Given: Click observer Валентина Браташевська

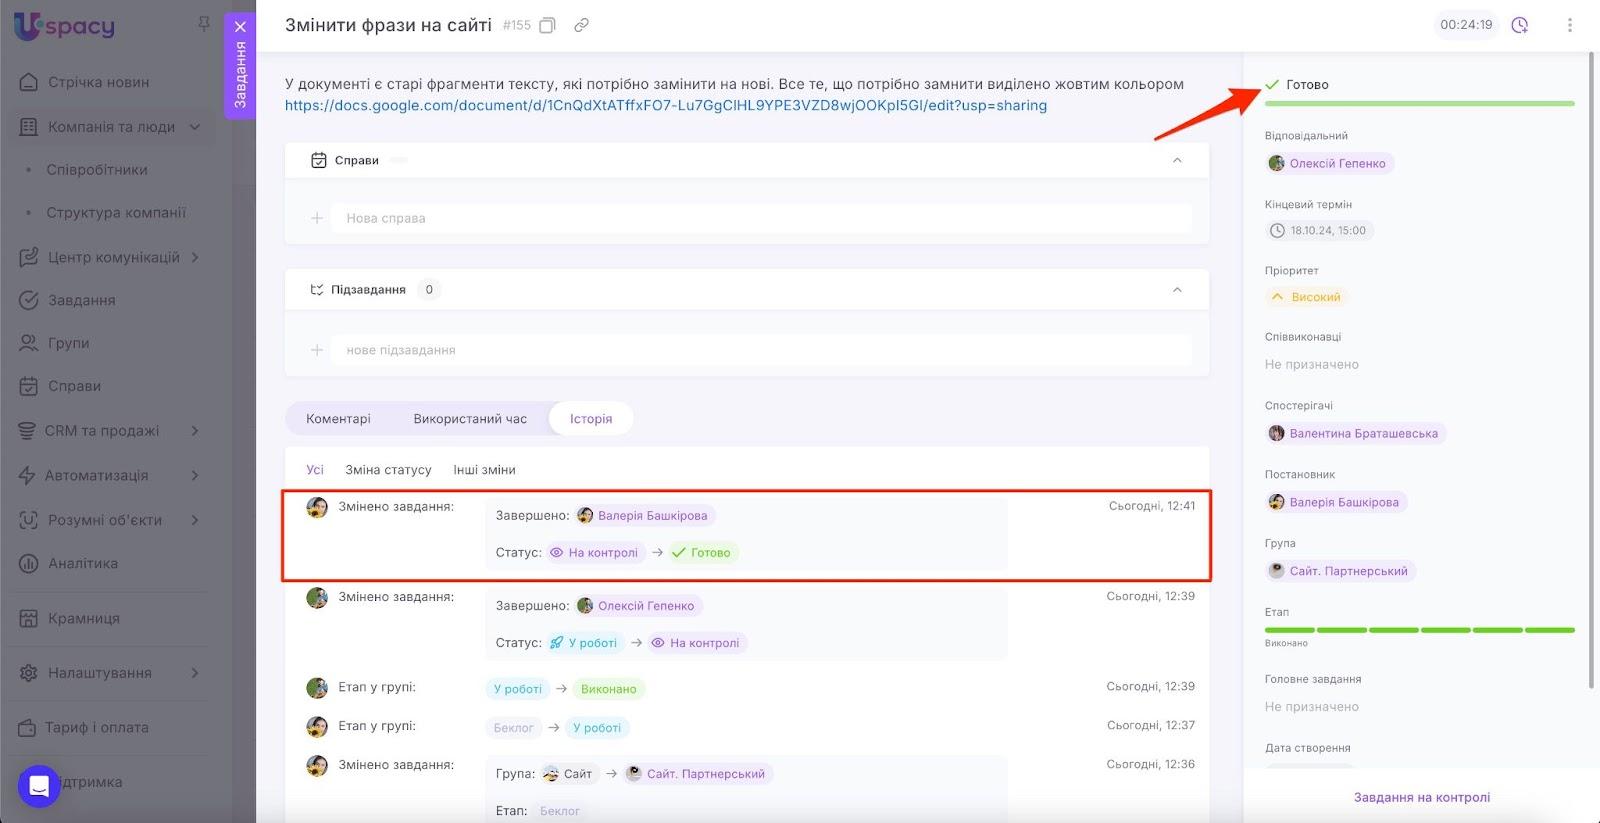Looking at the screenshot, I should pos(1355,434).
